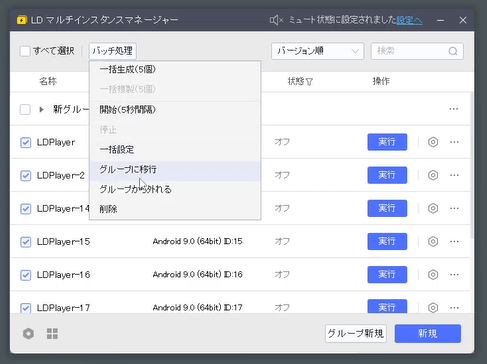Viewport: 487px width, 364px height.
Task: Choose グループから外れる from batch menu
Action: (175, 189)
